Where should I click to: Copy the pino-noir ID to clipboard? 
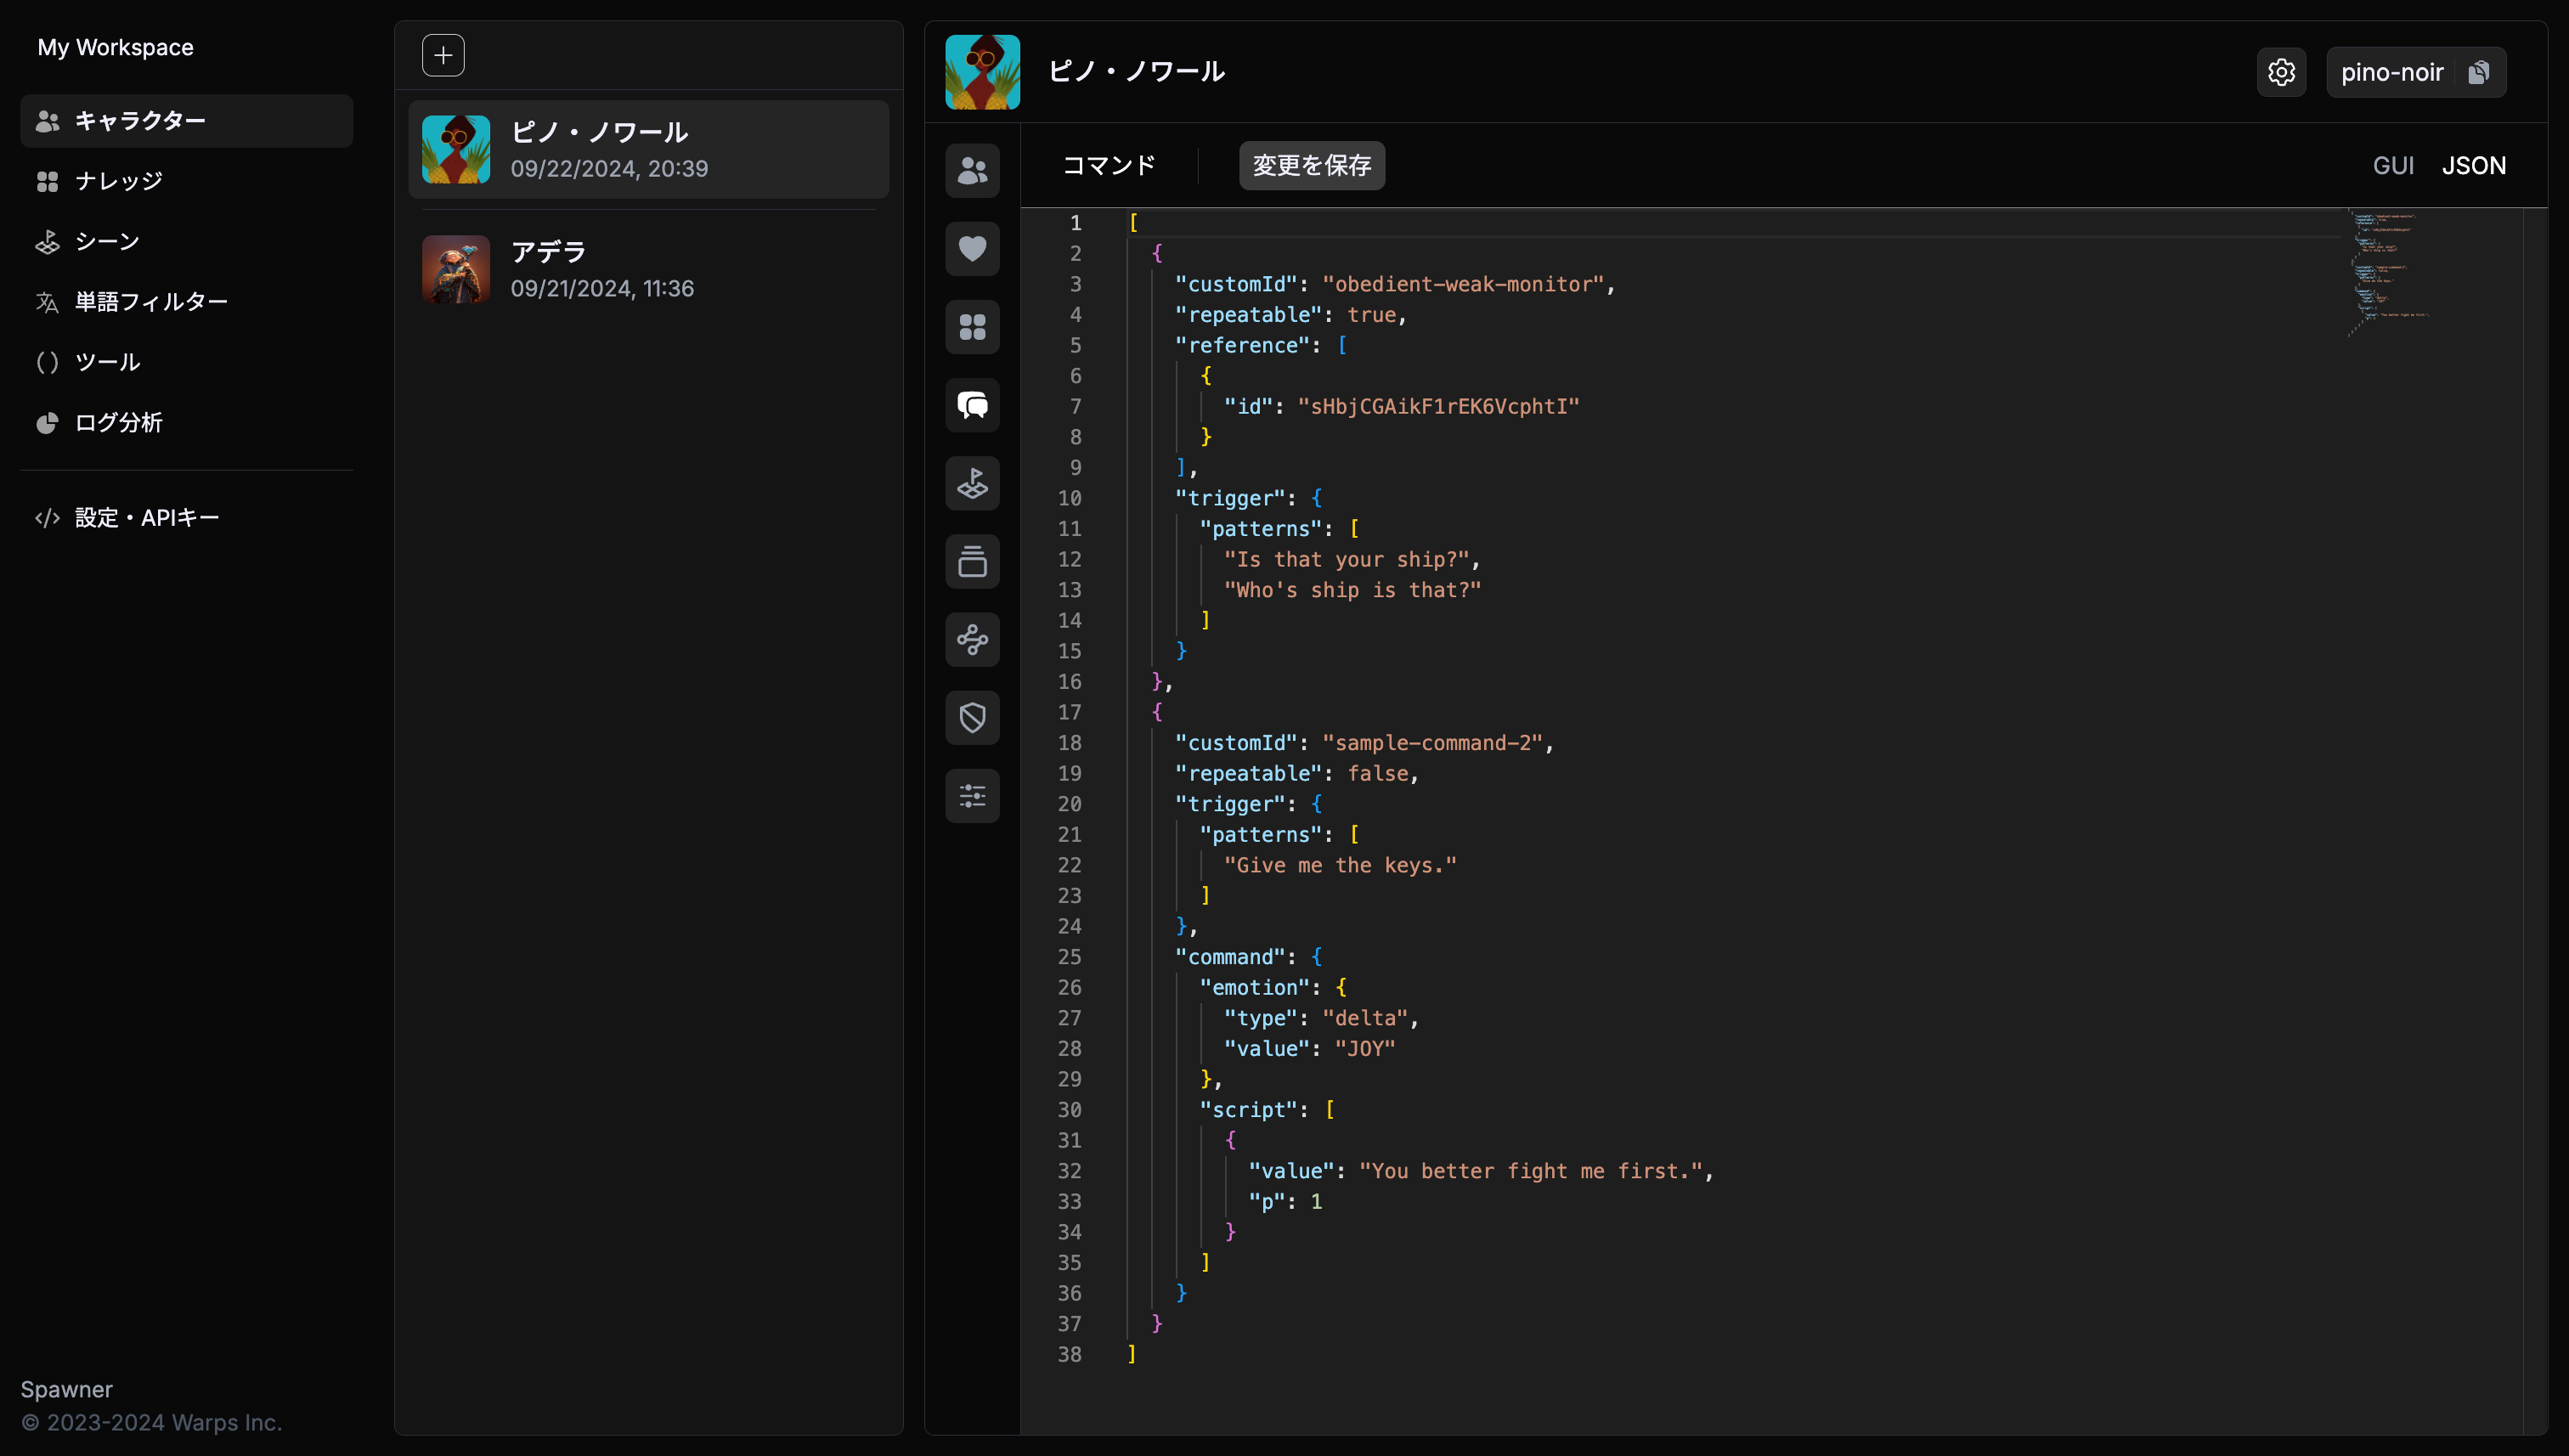click(2479, 72)
